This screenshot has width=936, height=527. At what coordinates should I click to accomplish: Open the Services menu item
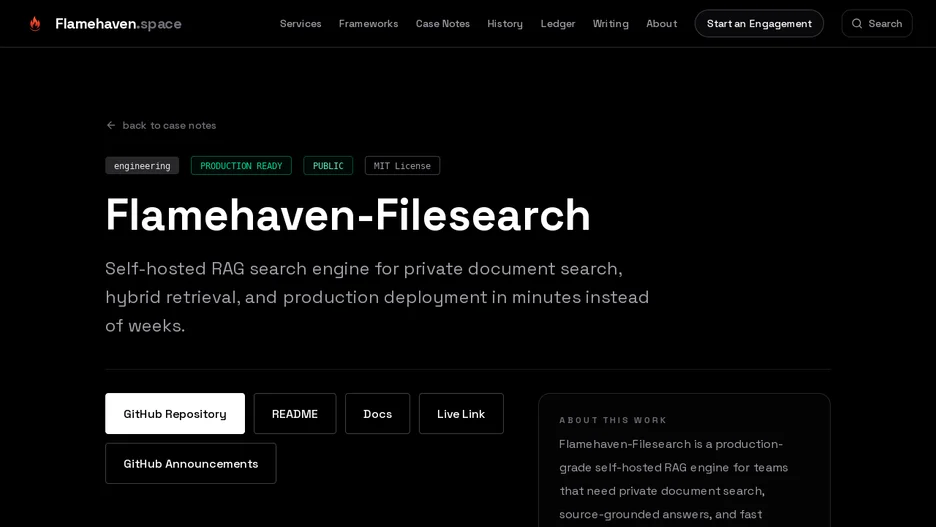[300, 24]
